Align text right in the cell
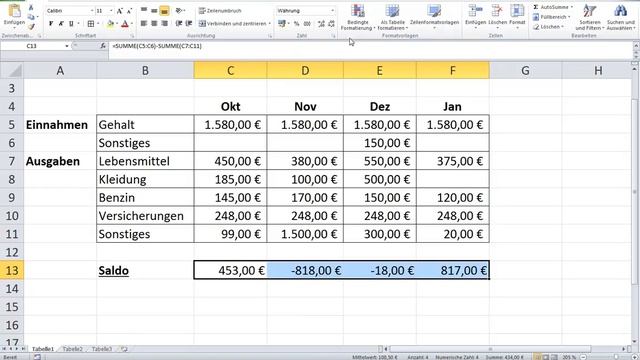 coord(164,24)
